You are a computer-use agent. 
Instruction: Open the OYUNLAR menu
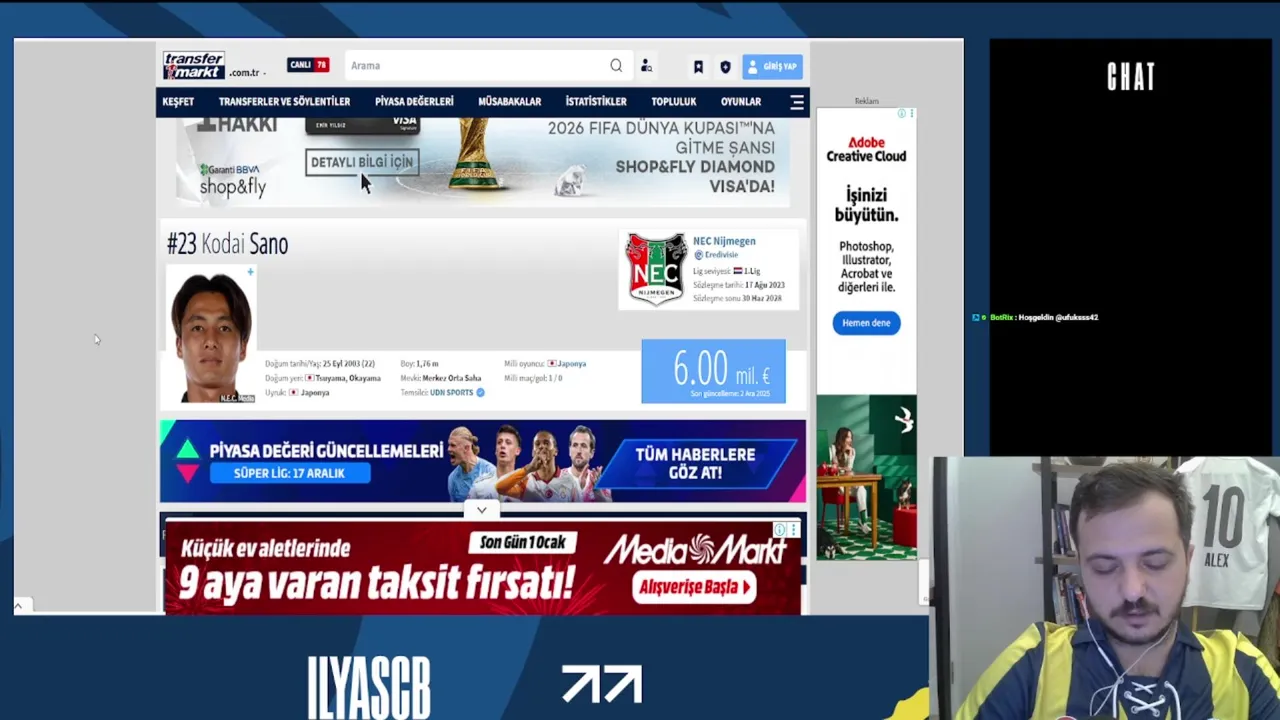pyautogui.click(x=741, y=101)
